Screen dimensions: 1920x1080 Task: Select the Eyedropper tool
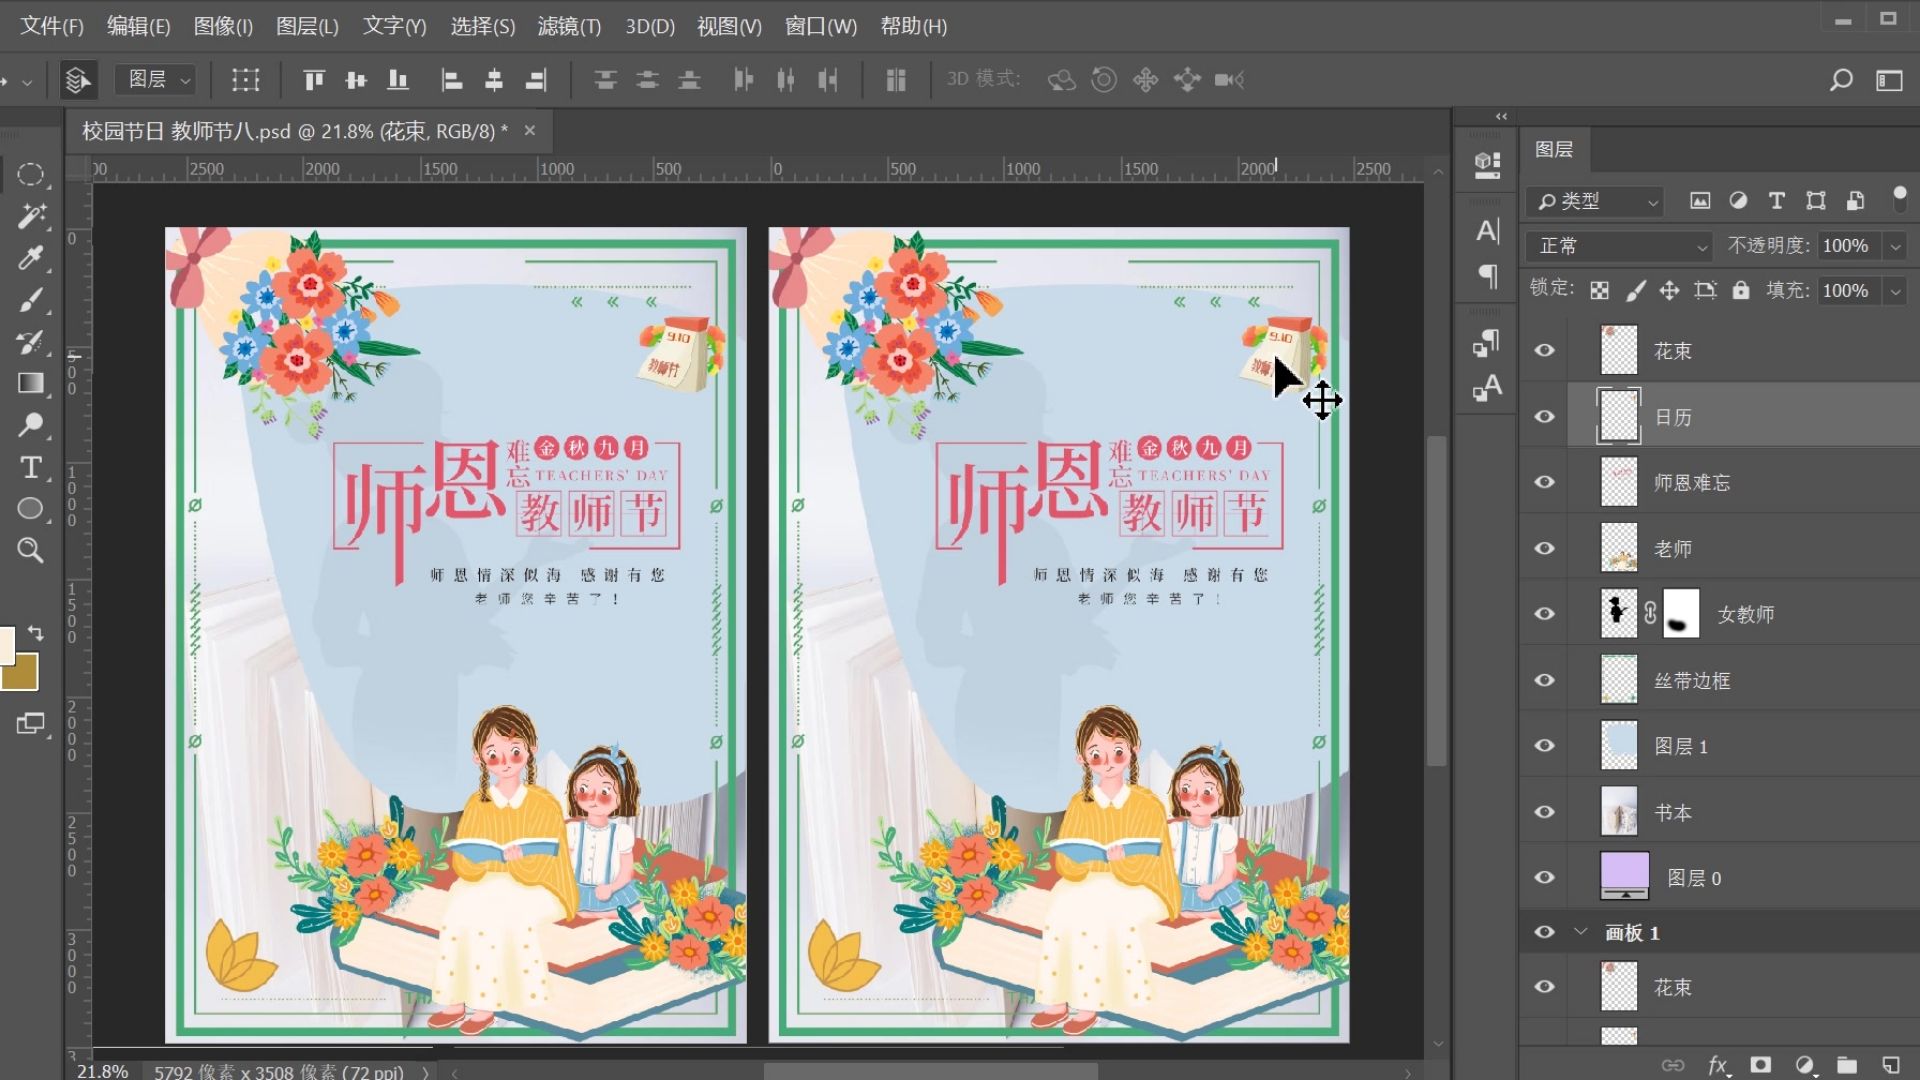[x=30, y=259]
